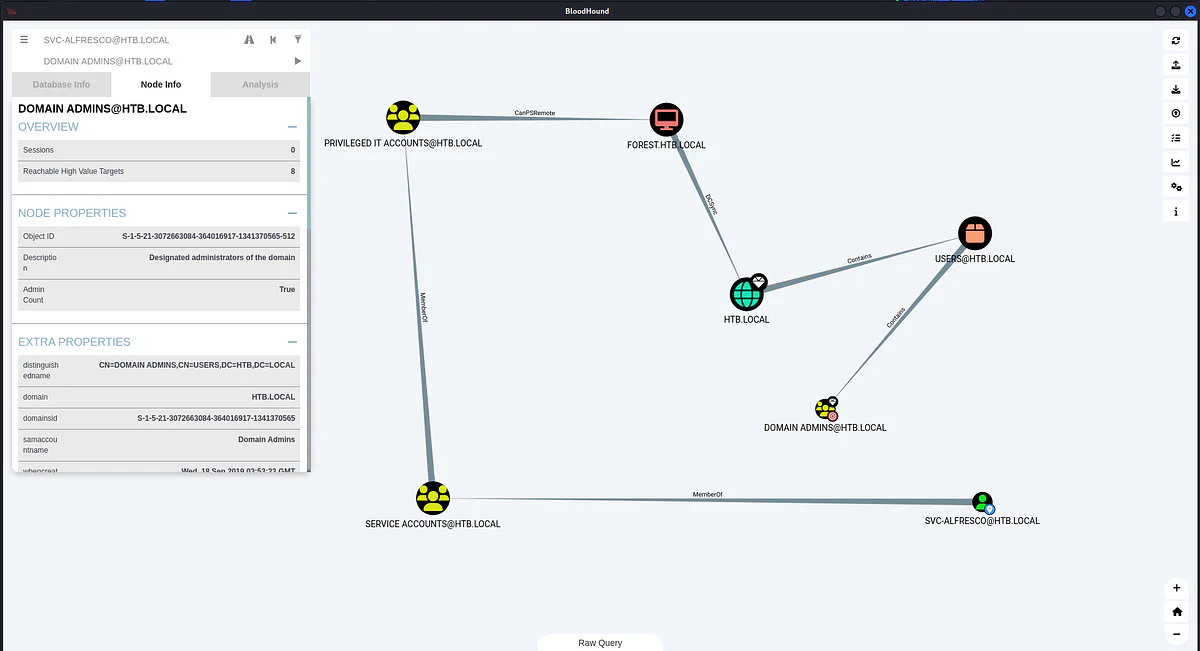The height and width of the screenshot is (651, 1200).
Task: Click the horizontal MemberOf edge label
Action: 707,494
